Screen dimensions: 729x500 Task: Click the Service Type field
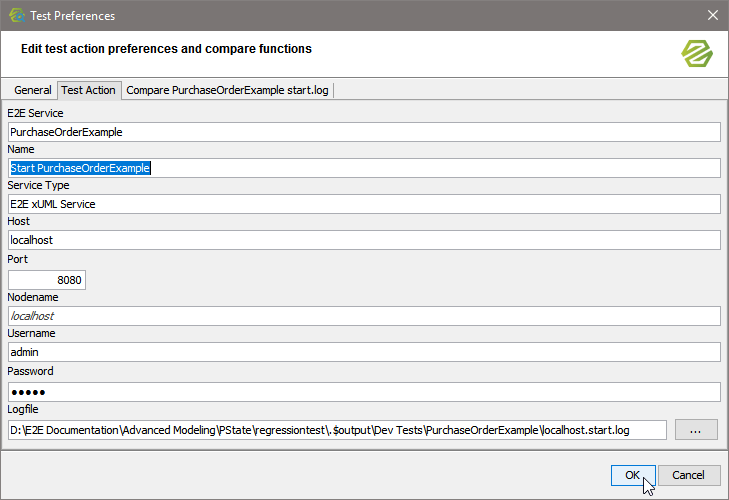(x=364, y=204)
